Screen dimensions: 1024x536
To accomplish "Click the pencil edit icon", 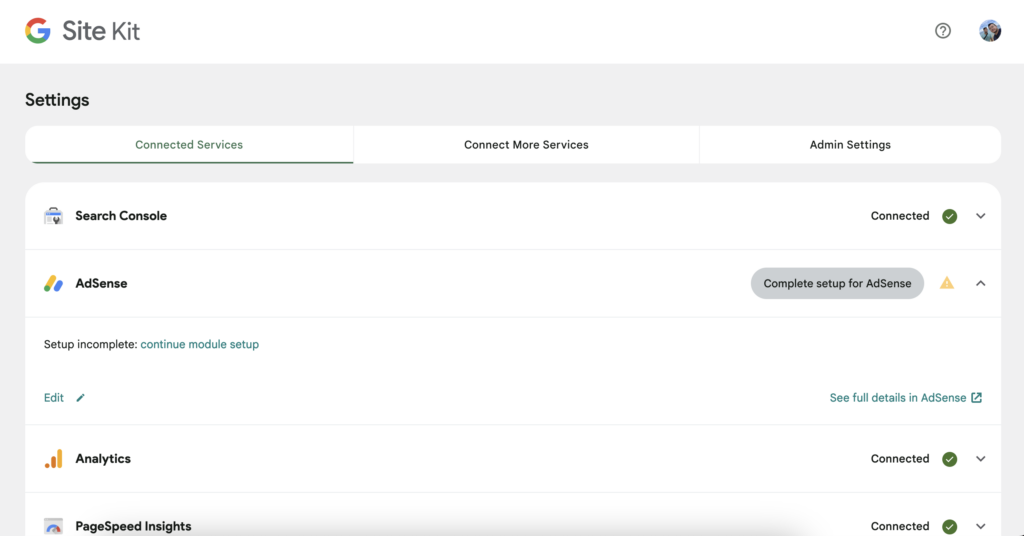I will (x=81, y=398).
